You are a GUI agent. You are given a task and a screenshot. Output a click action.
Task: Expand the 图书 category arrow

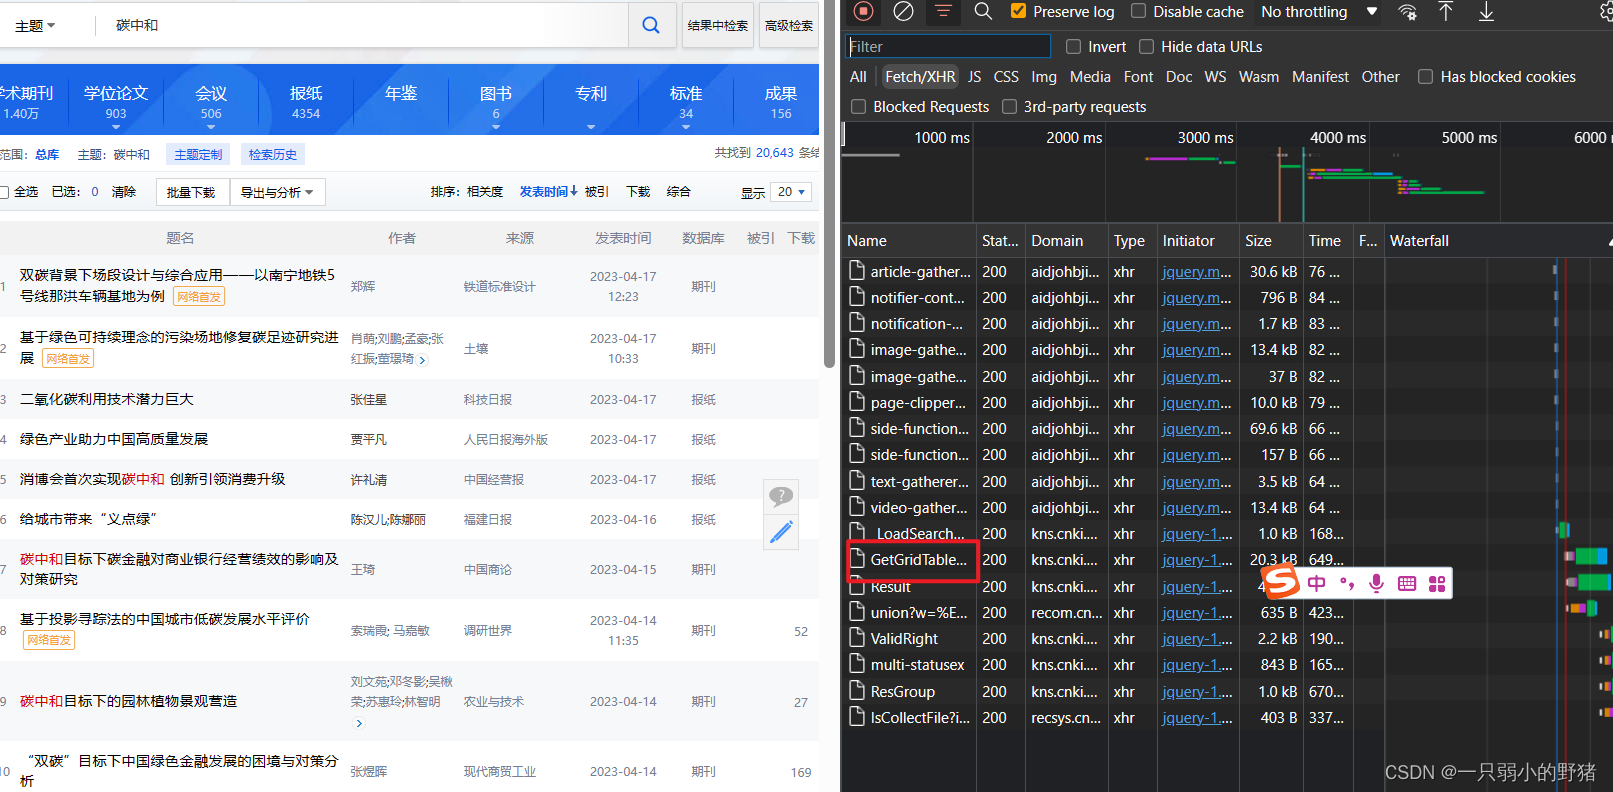(x=496, y=127)
